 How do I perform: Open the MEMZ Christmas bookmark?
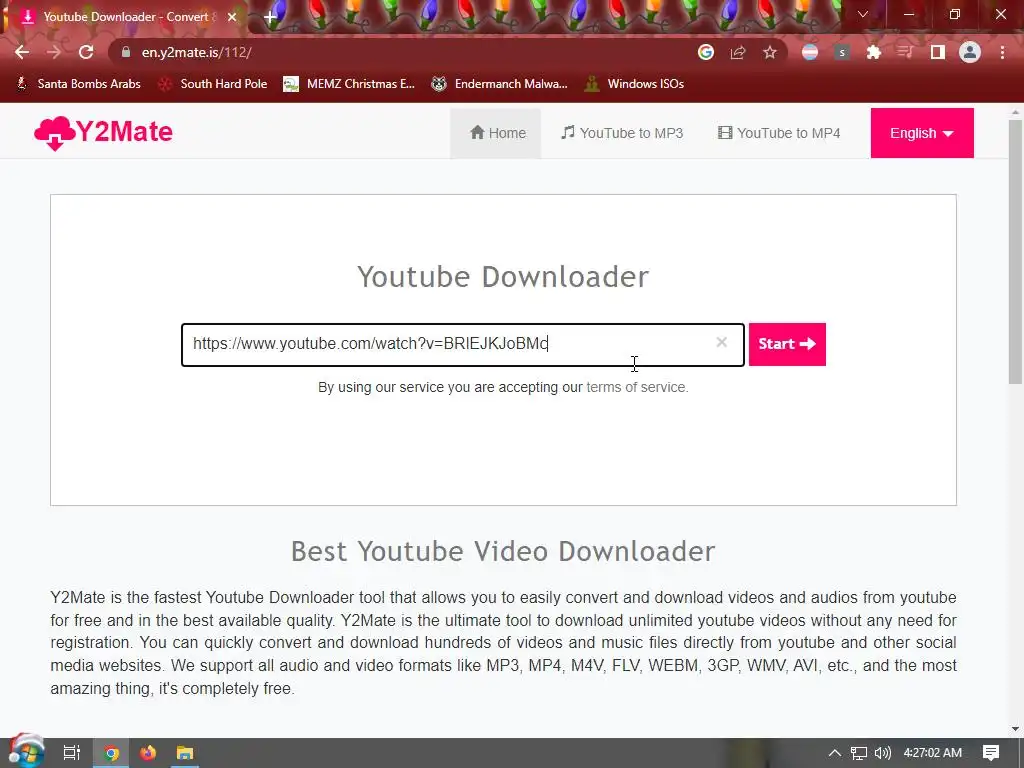point(349,84)
